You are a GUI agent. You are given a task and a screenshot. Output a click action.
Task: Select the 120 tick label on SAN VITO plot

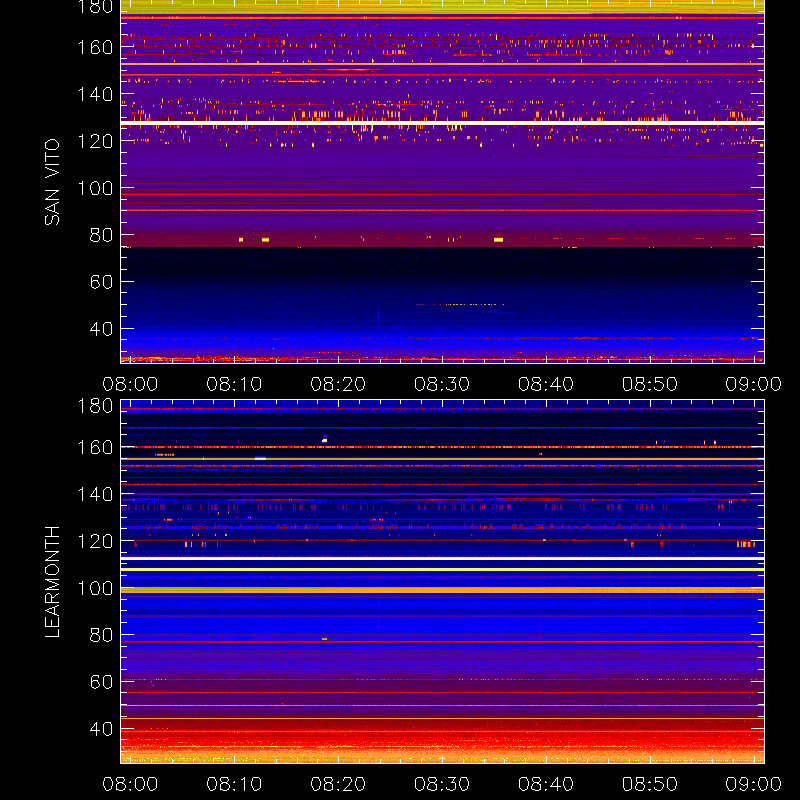95,141
